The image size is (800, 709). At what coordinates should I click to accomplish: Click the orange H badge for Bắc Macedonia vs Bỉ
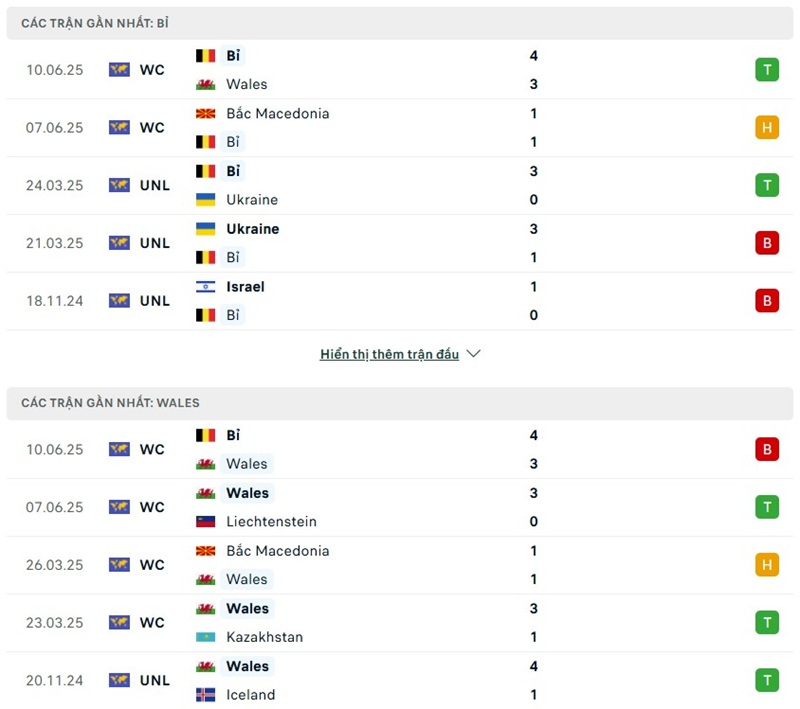point(767,127)
